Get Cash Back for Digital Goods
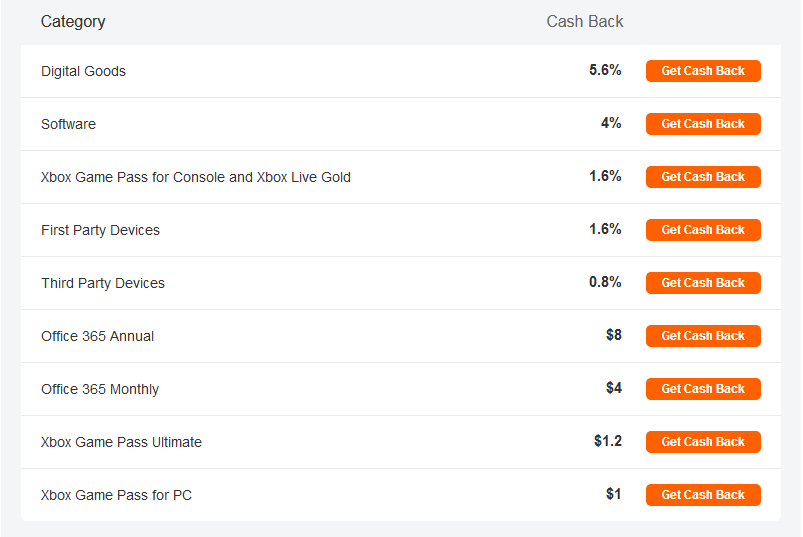 coord(703,71)
